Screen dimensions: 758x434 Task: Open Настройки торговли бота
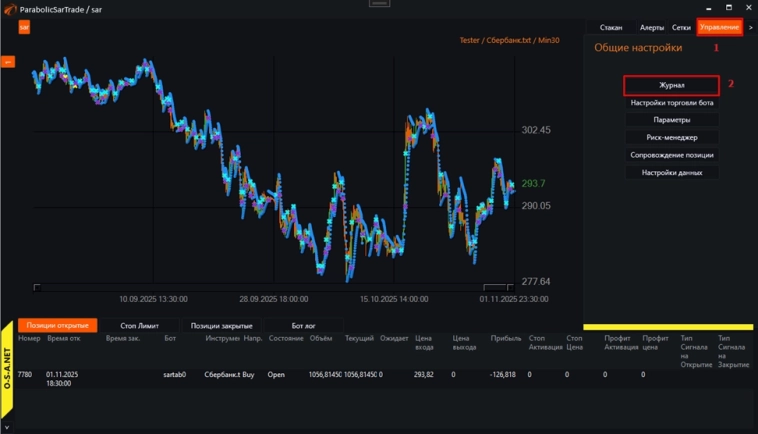click(x=671, y=103)
